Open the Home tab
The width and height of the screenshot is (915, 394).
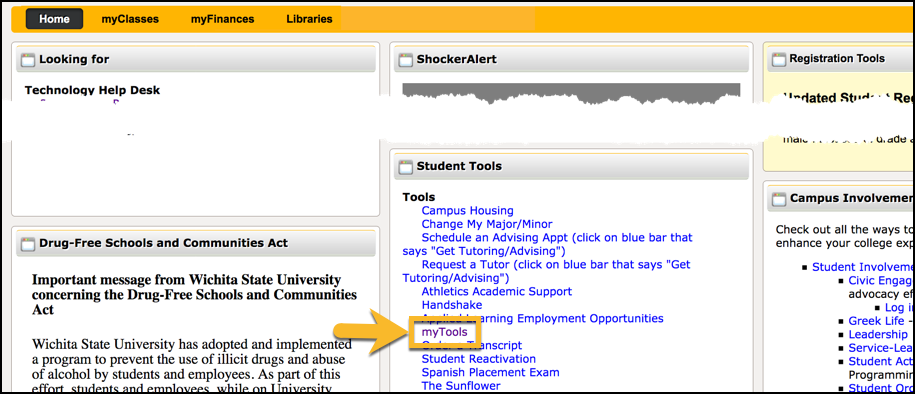point(54,19)
